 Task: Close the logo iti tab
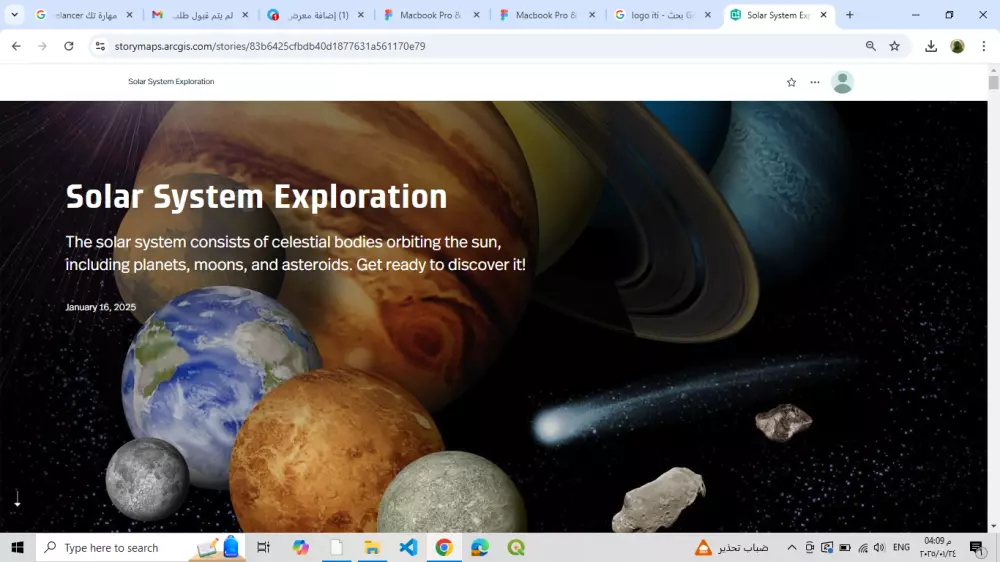click(x=707, y=15)
